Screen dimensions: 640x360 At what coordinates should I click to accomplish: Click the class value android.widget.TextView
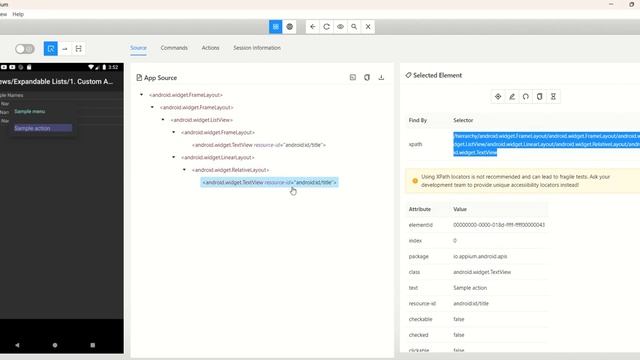(482, 272)
